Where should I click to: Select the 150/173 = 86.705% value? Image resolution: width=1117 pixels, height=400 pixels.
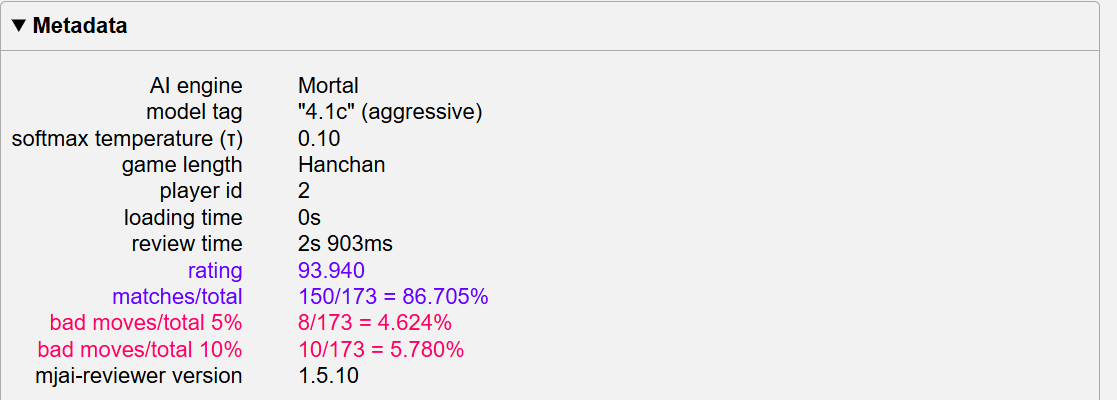[393, 297]
